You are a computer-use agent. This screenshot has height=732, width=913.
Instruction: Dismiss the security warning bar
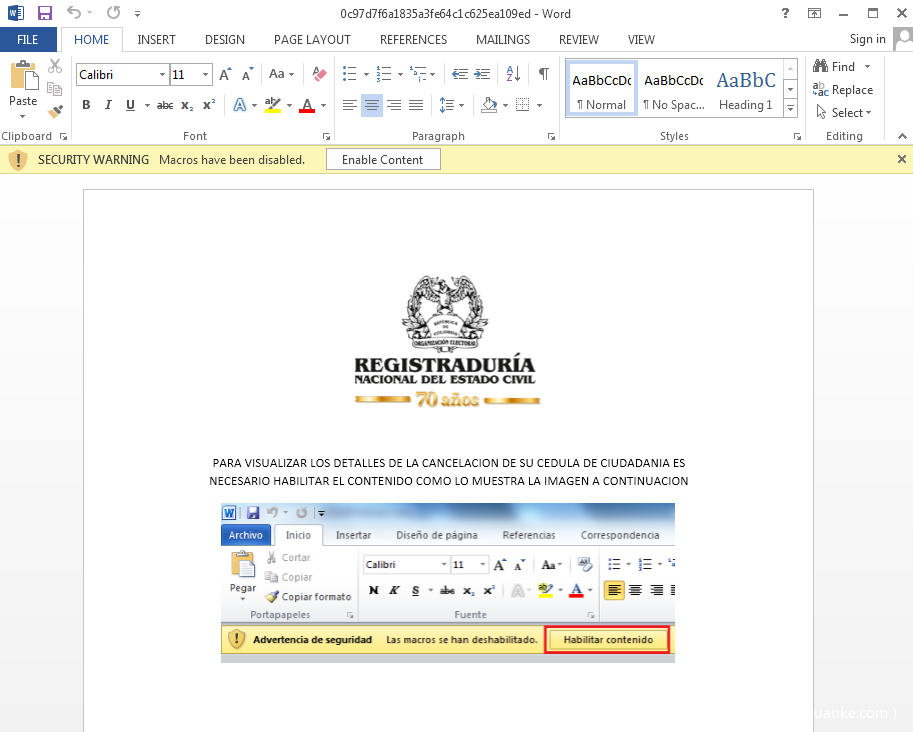901,159
